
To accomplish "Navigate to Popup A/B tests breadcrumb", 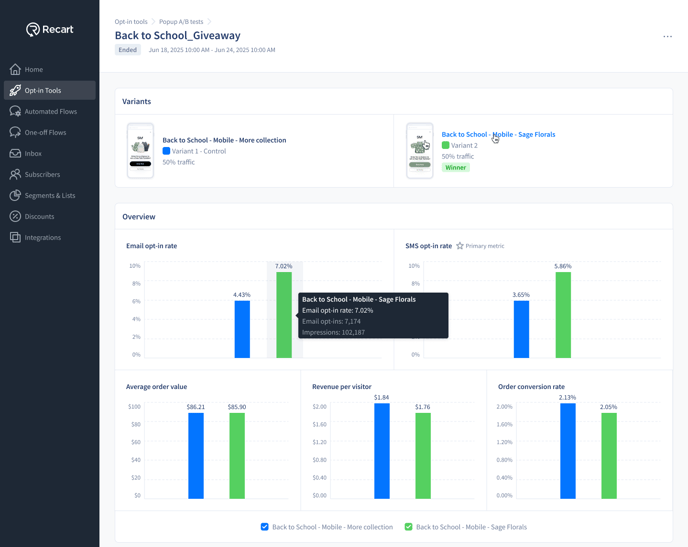I will point(181,21).
